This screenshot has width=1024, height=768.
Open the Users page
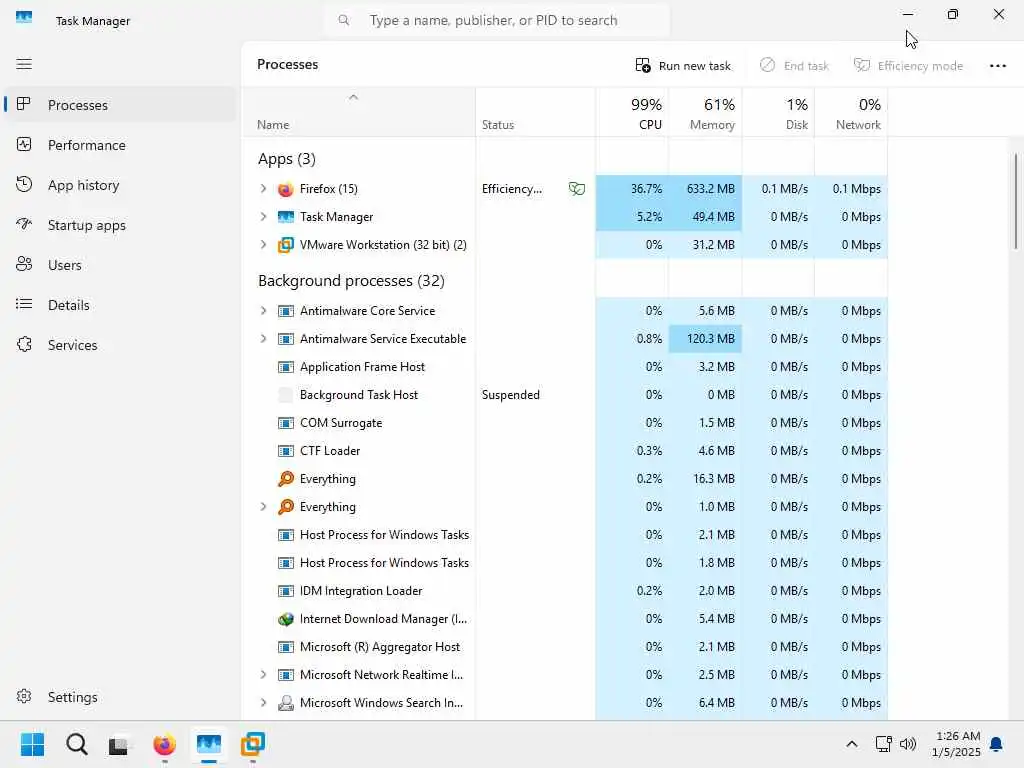pos(120,264)
